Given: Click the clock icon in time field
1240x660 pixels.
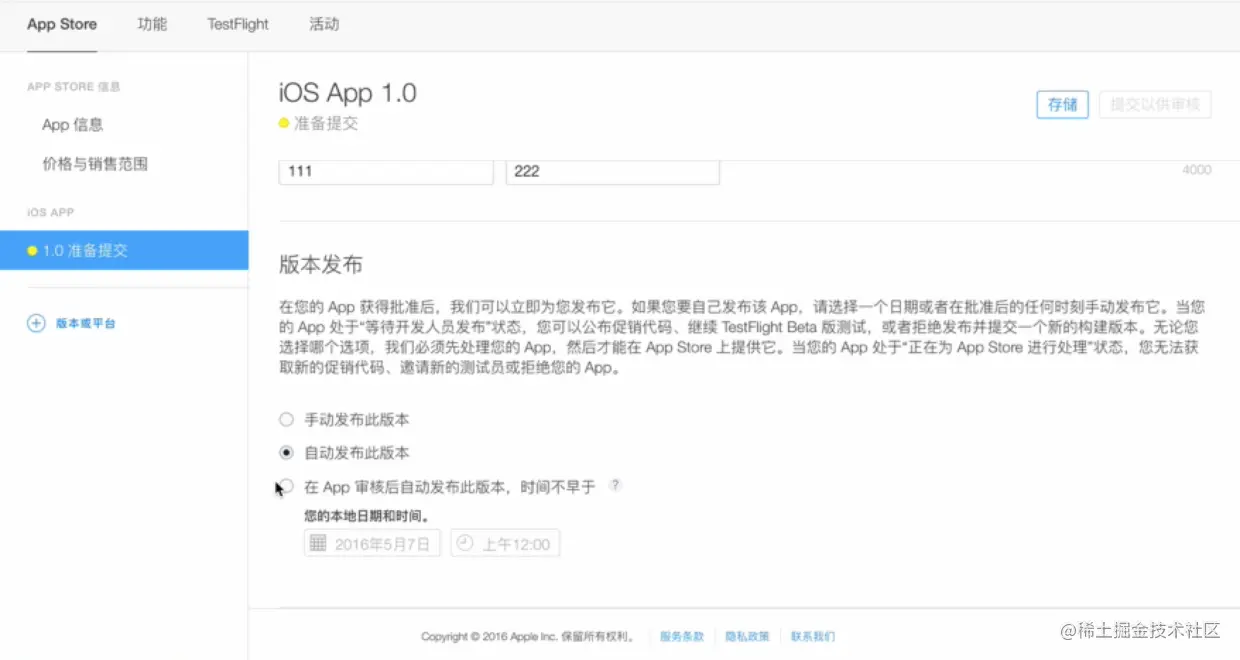Looking at the screenshot, I should pos(465,543).
